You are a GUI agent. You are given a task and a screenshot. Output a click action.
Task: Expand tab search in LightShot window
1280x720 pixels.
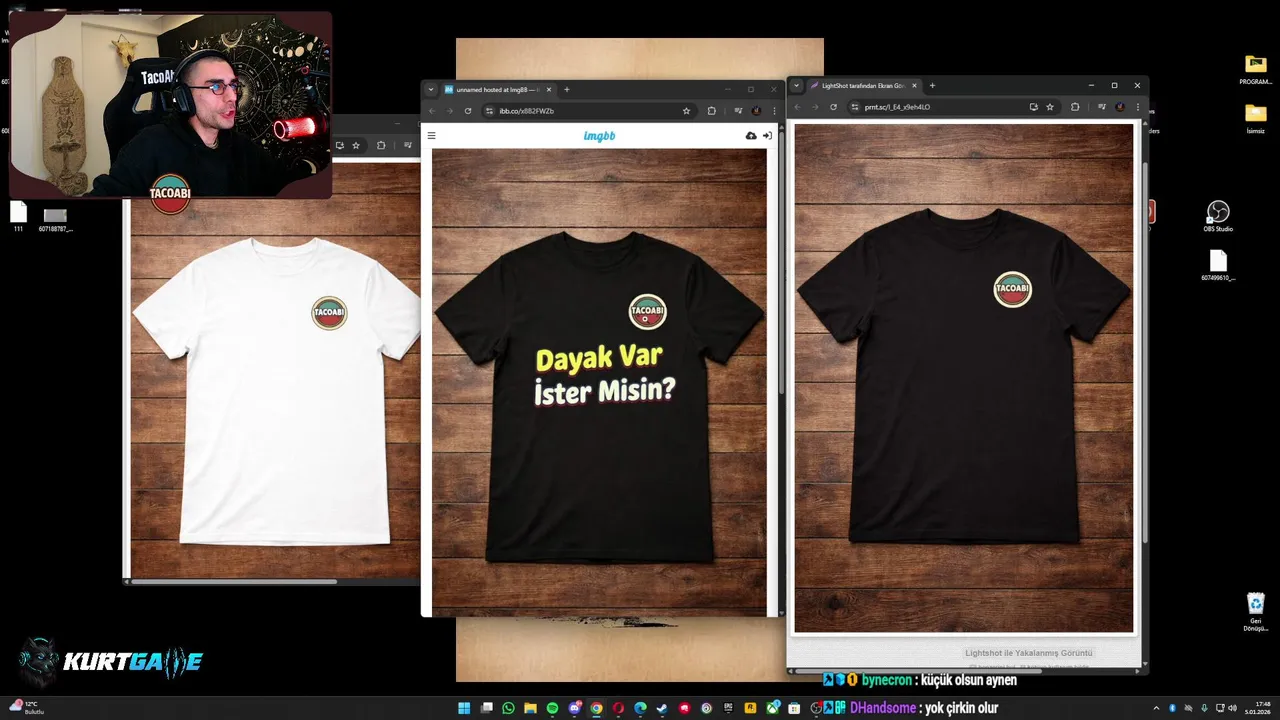tap(797, 86)
